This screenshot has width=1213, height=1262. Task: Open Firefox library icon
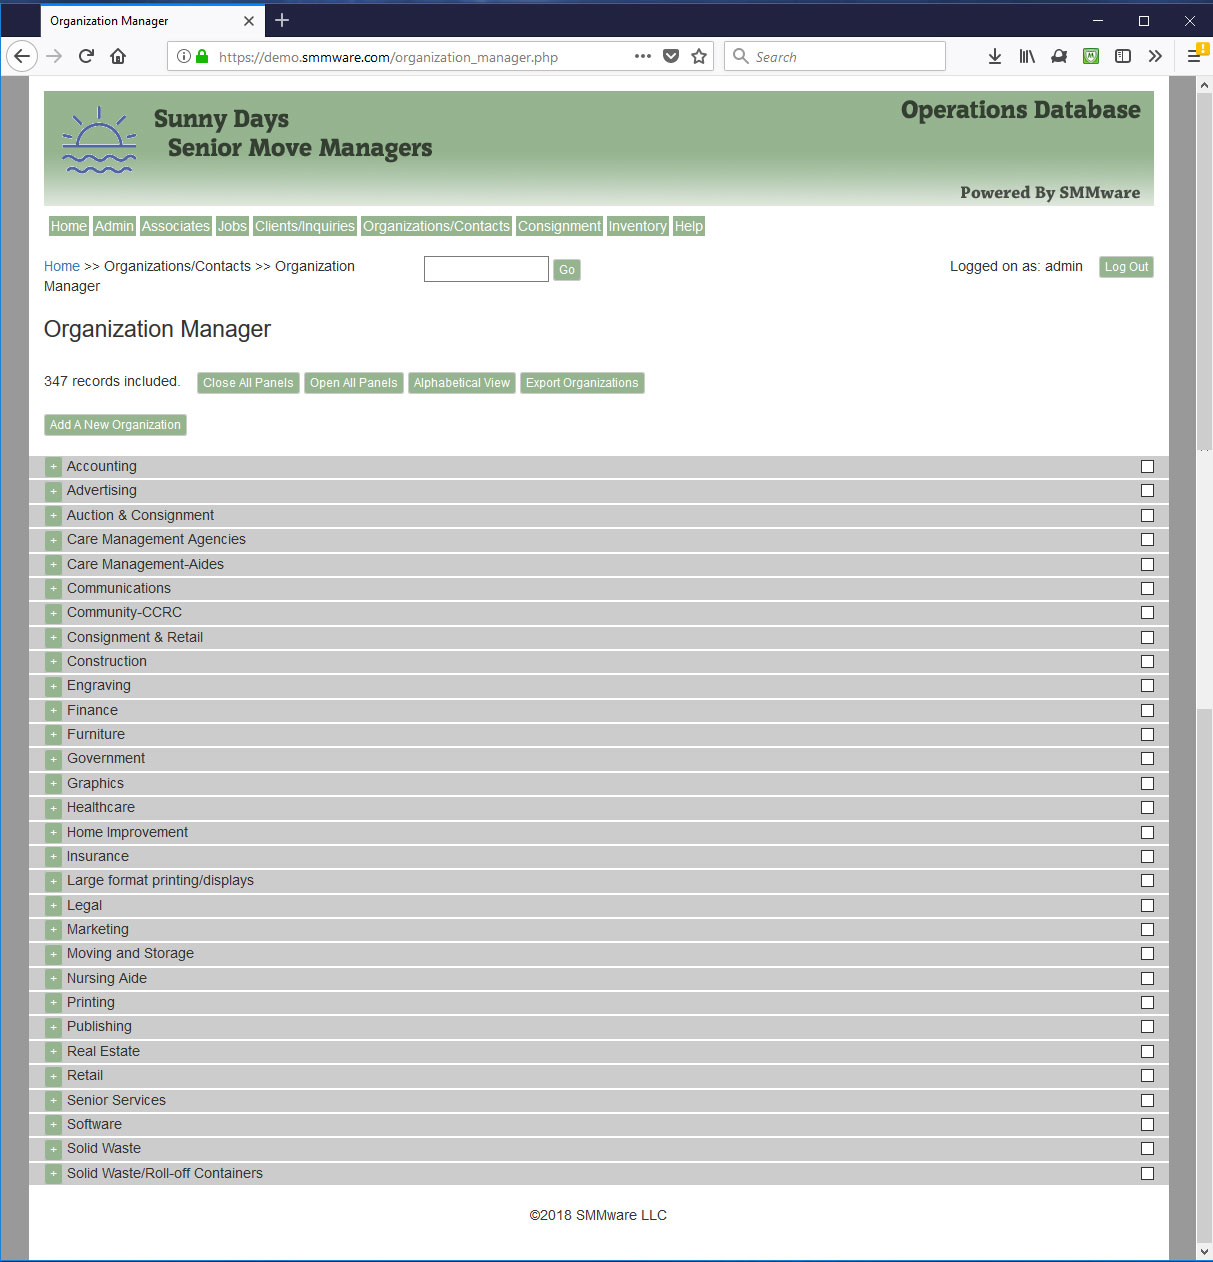coord(1027,56)
